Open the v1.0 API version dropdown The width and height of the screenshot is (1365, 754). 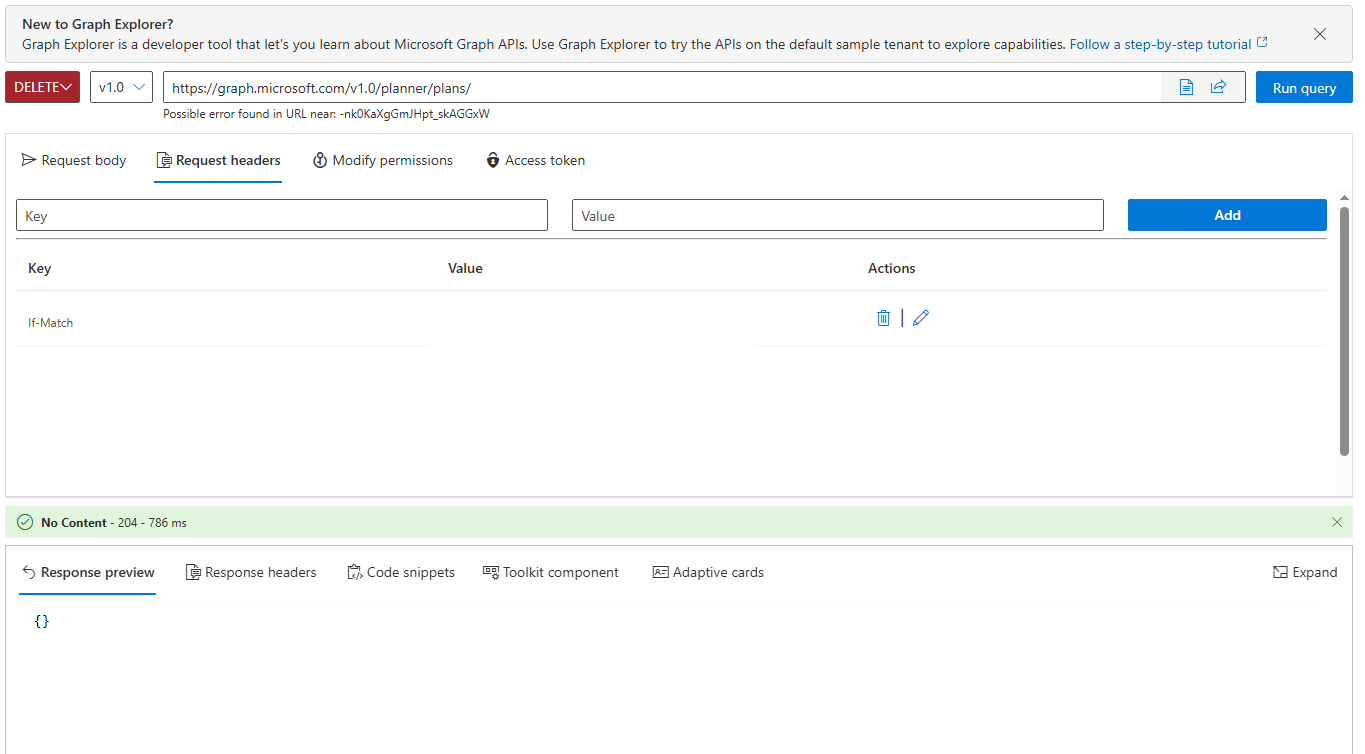click(121, 87)
